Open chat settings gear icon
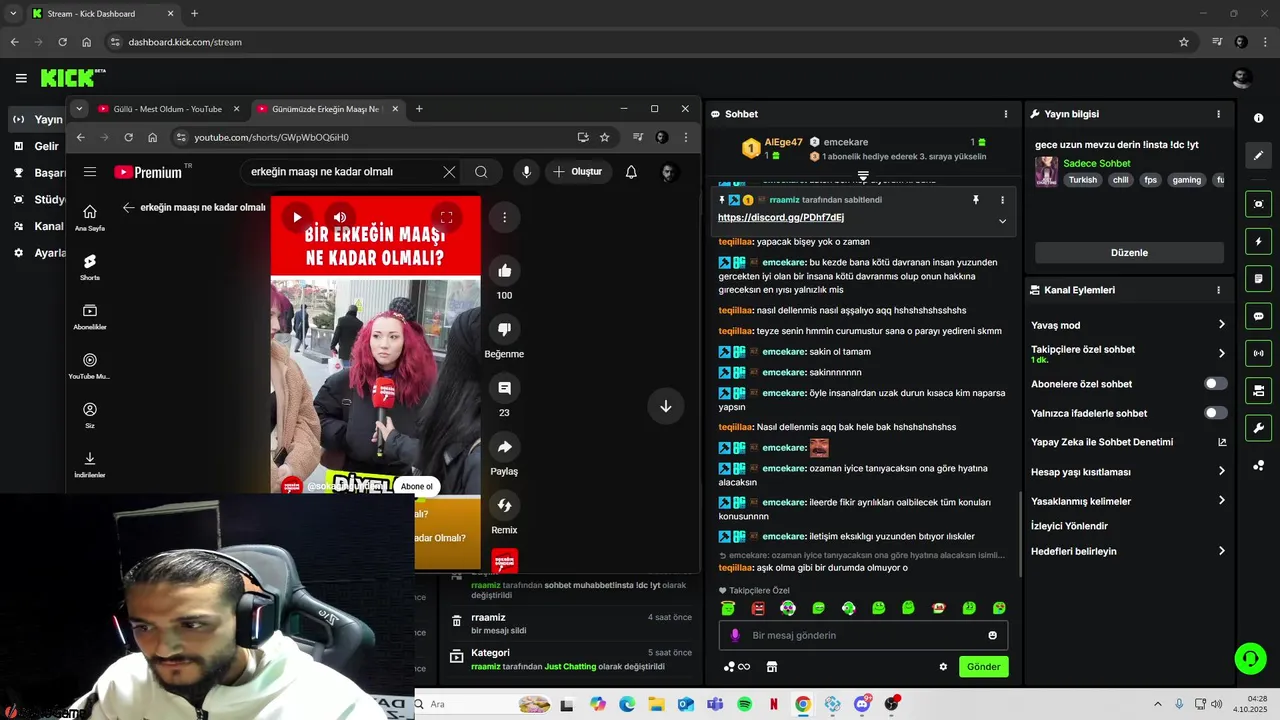Viewport: 1280px width, 720px height. [x=942, y=667]
